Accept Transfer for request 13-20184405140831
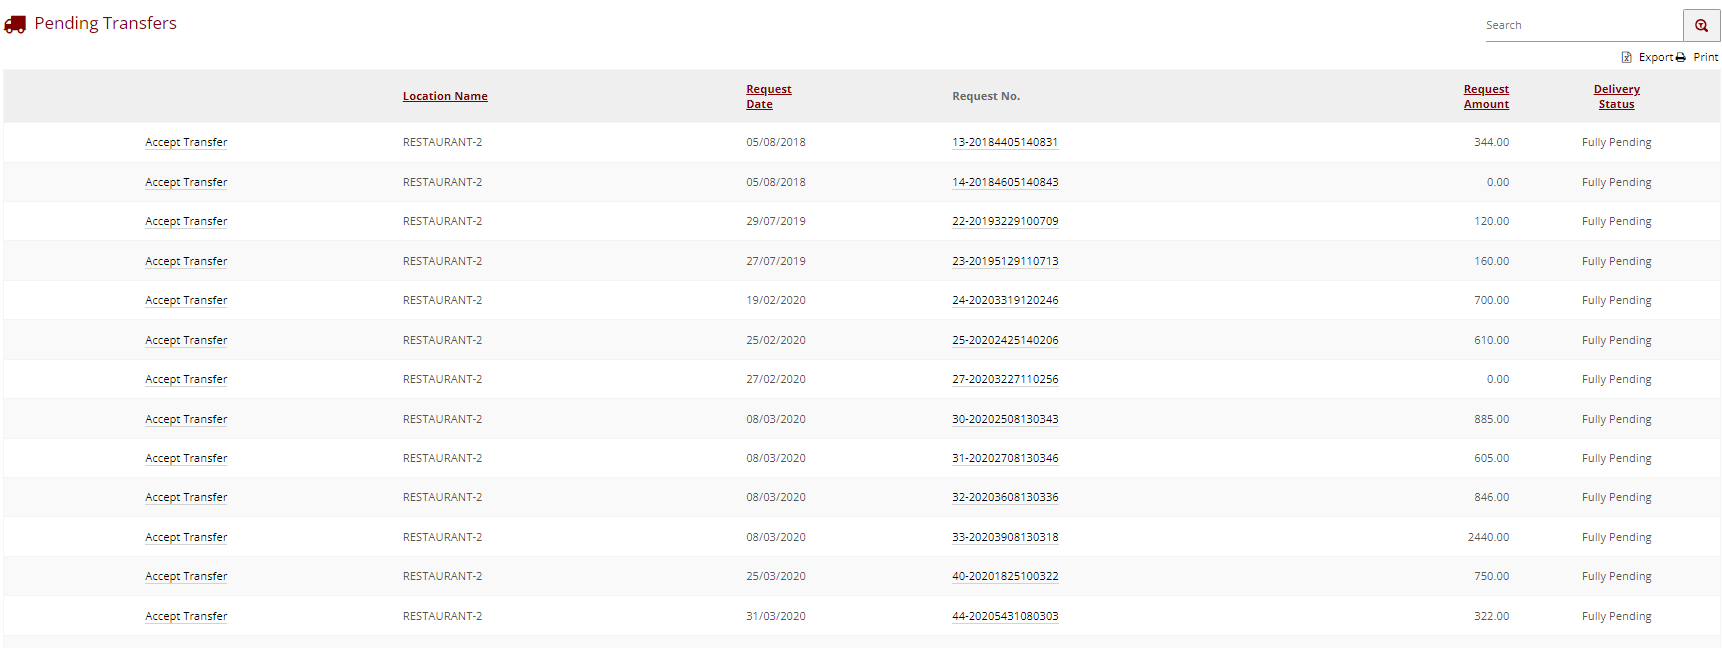 (x=186, y=143)
